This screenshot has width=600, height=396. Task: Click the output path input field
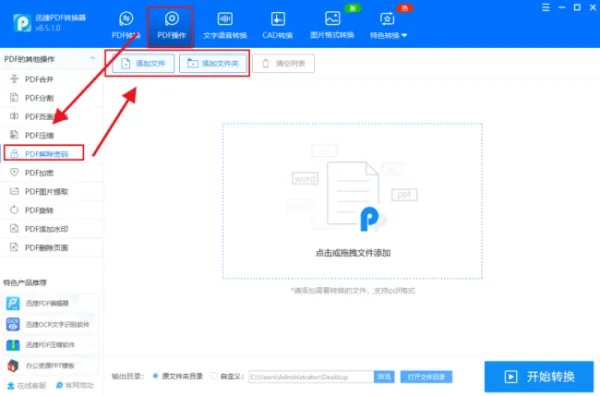[x=311, y=377]
